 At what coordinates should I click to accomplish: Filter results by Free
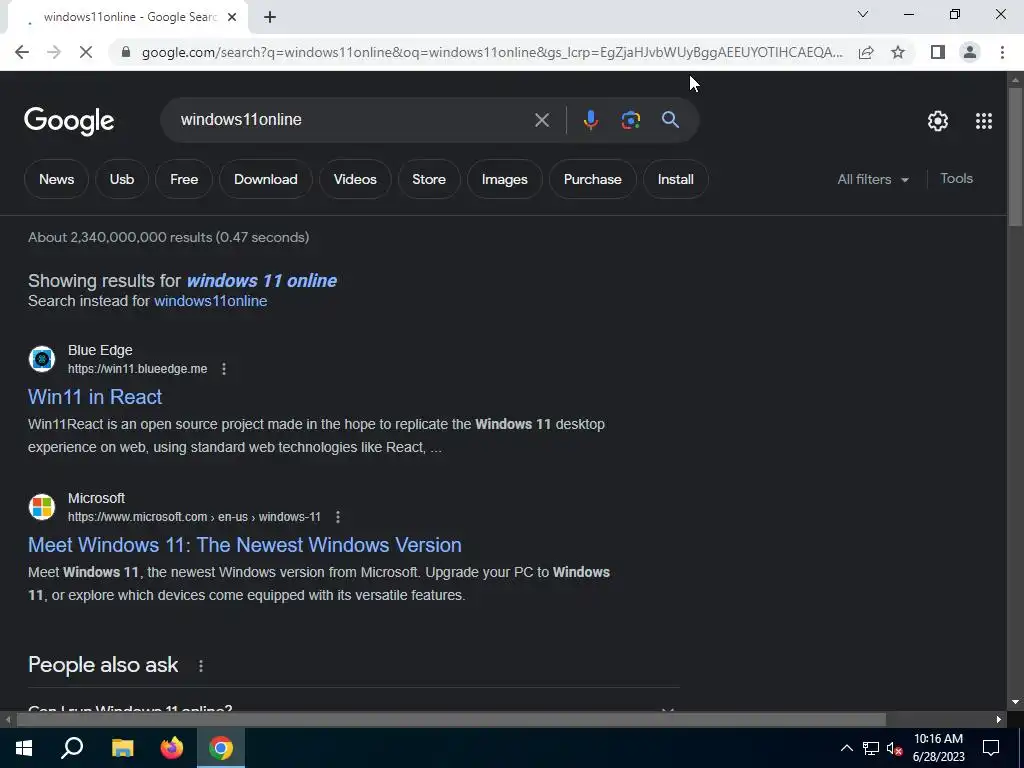(x=184, y=179)
